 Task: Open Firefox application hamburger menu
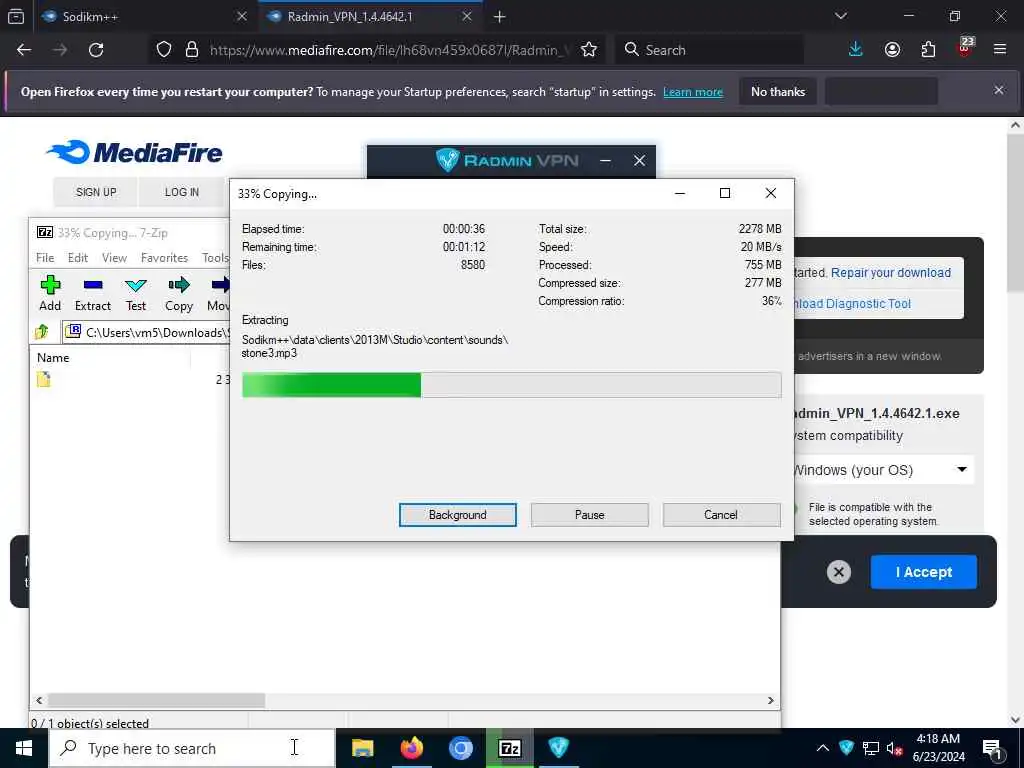click(x=1000, y=50)
